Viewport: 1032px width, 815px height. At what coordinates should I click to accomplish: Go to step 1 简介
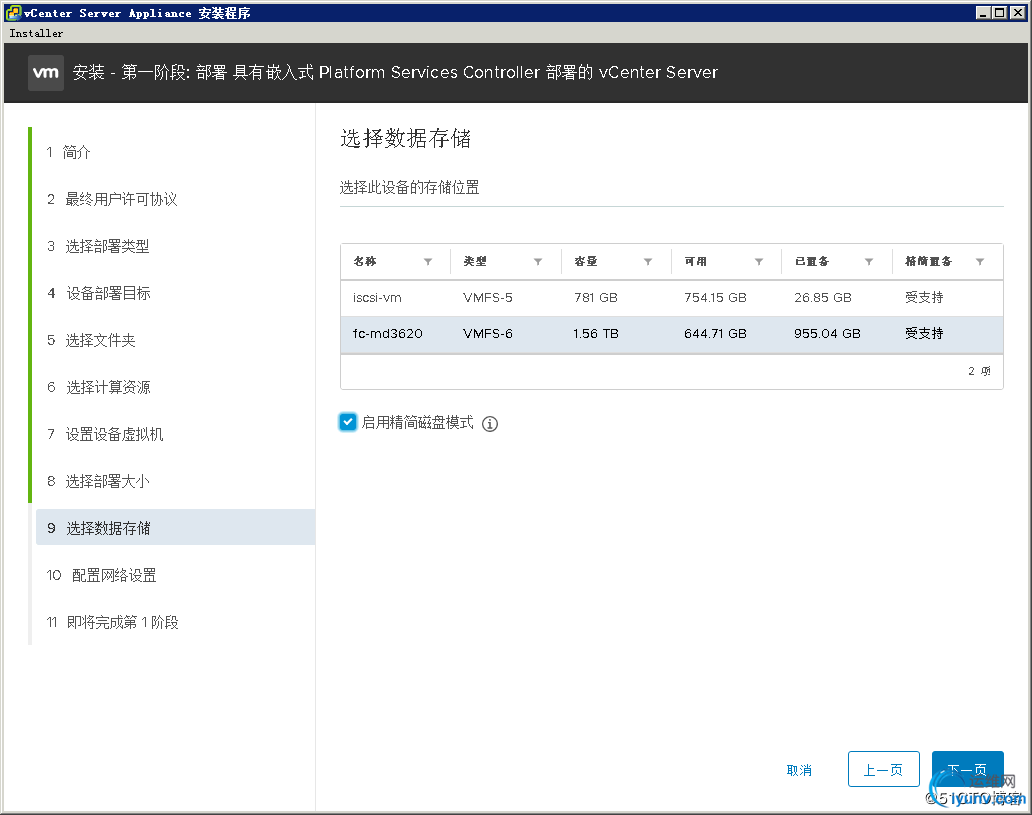[x=68, y=152]
